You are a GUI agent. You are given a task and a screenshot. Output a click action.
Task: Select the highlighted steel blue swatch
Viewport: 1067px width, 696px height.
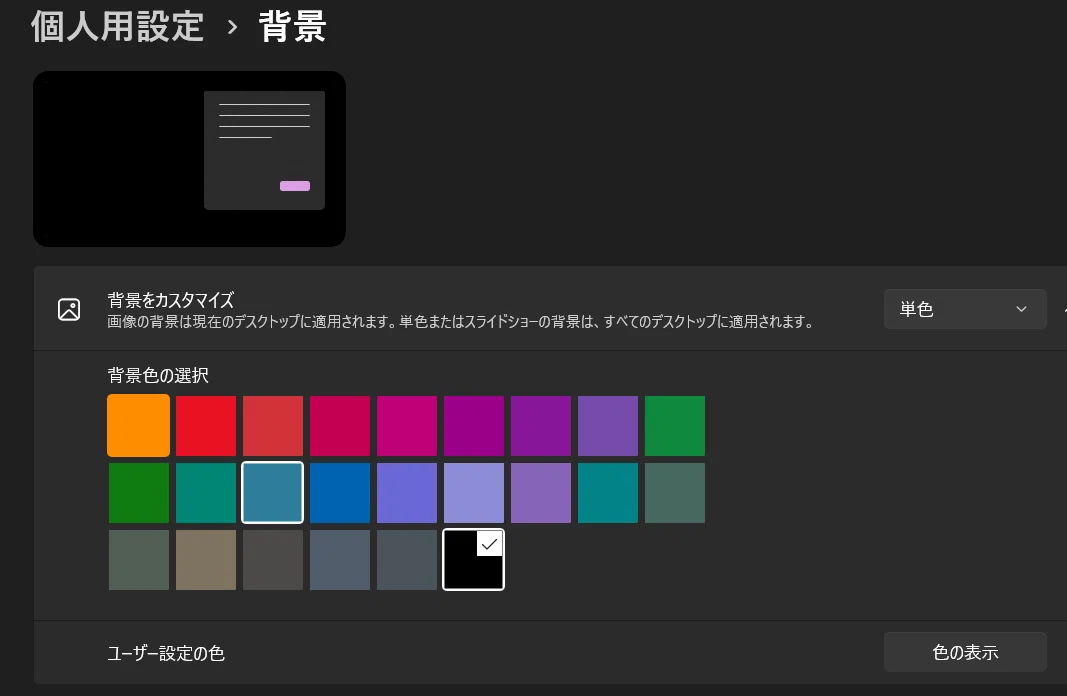click(x=273, y=493)
